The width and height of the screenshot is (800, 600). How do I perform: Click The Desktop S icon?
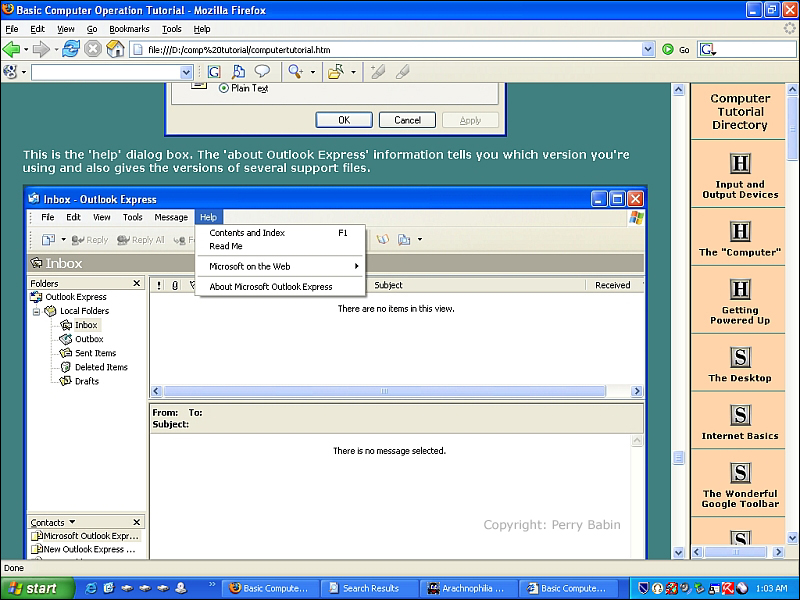(x=740, y=357)
